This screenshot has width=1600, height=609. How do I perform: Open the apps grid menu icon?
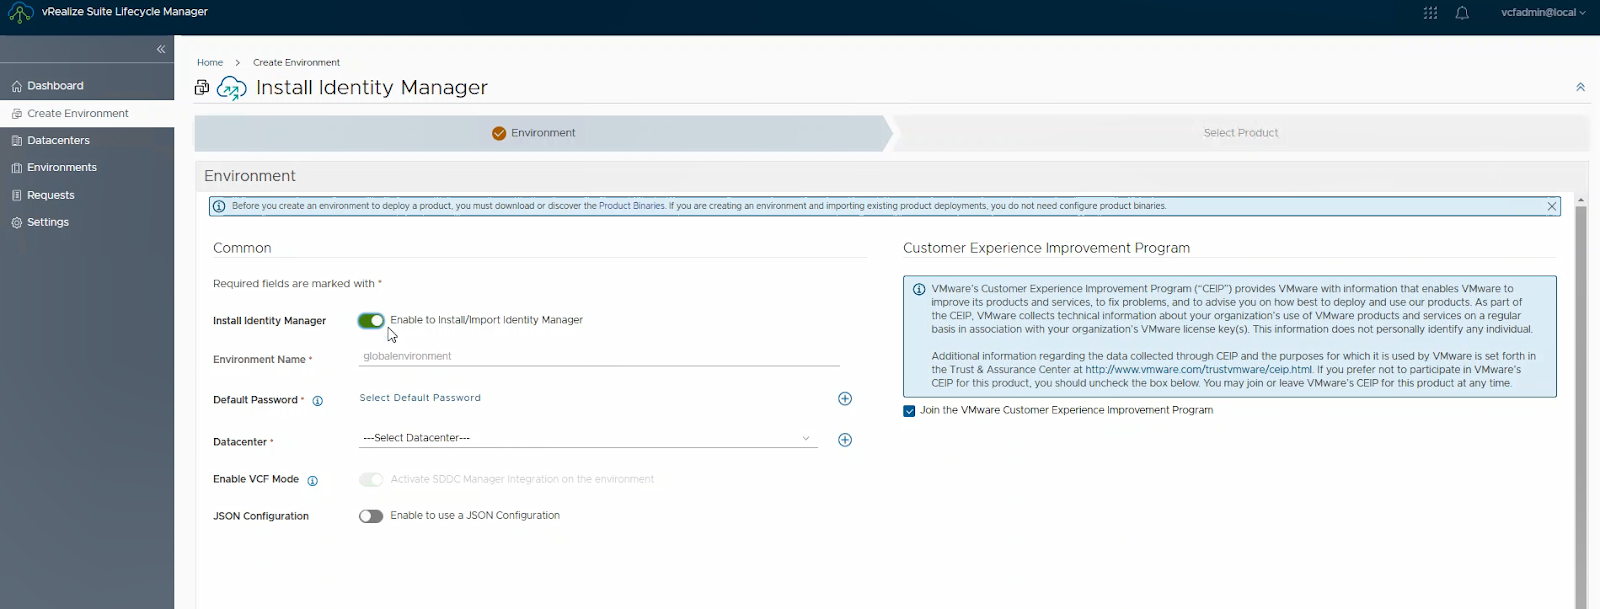pos(1430,13)
